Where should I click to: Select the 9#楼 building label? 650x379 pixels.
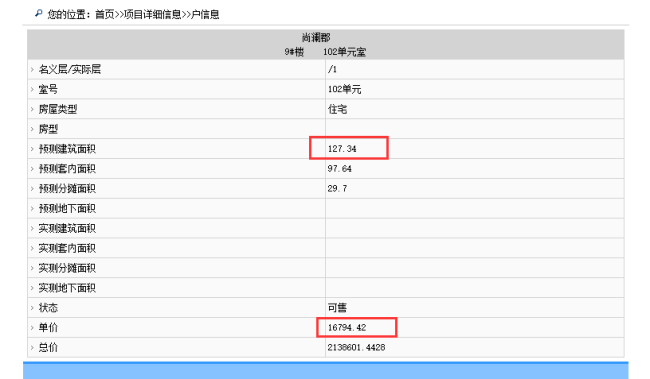coord(294,52)
